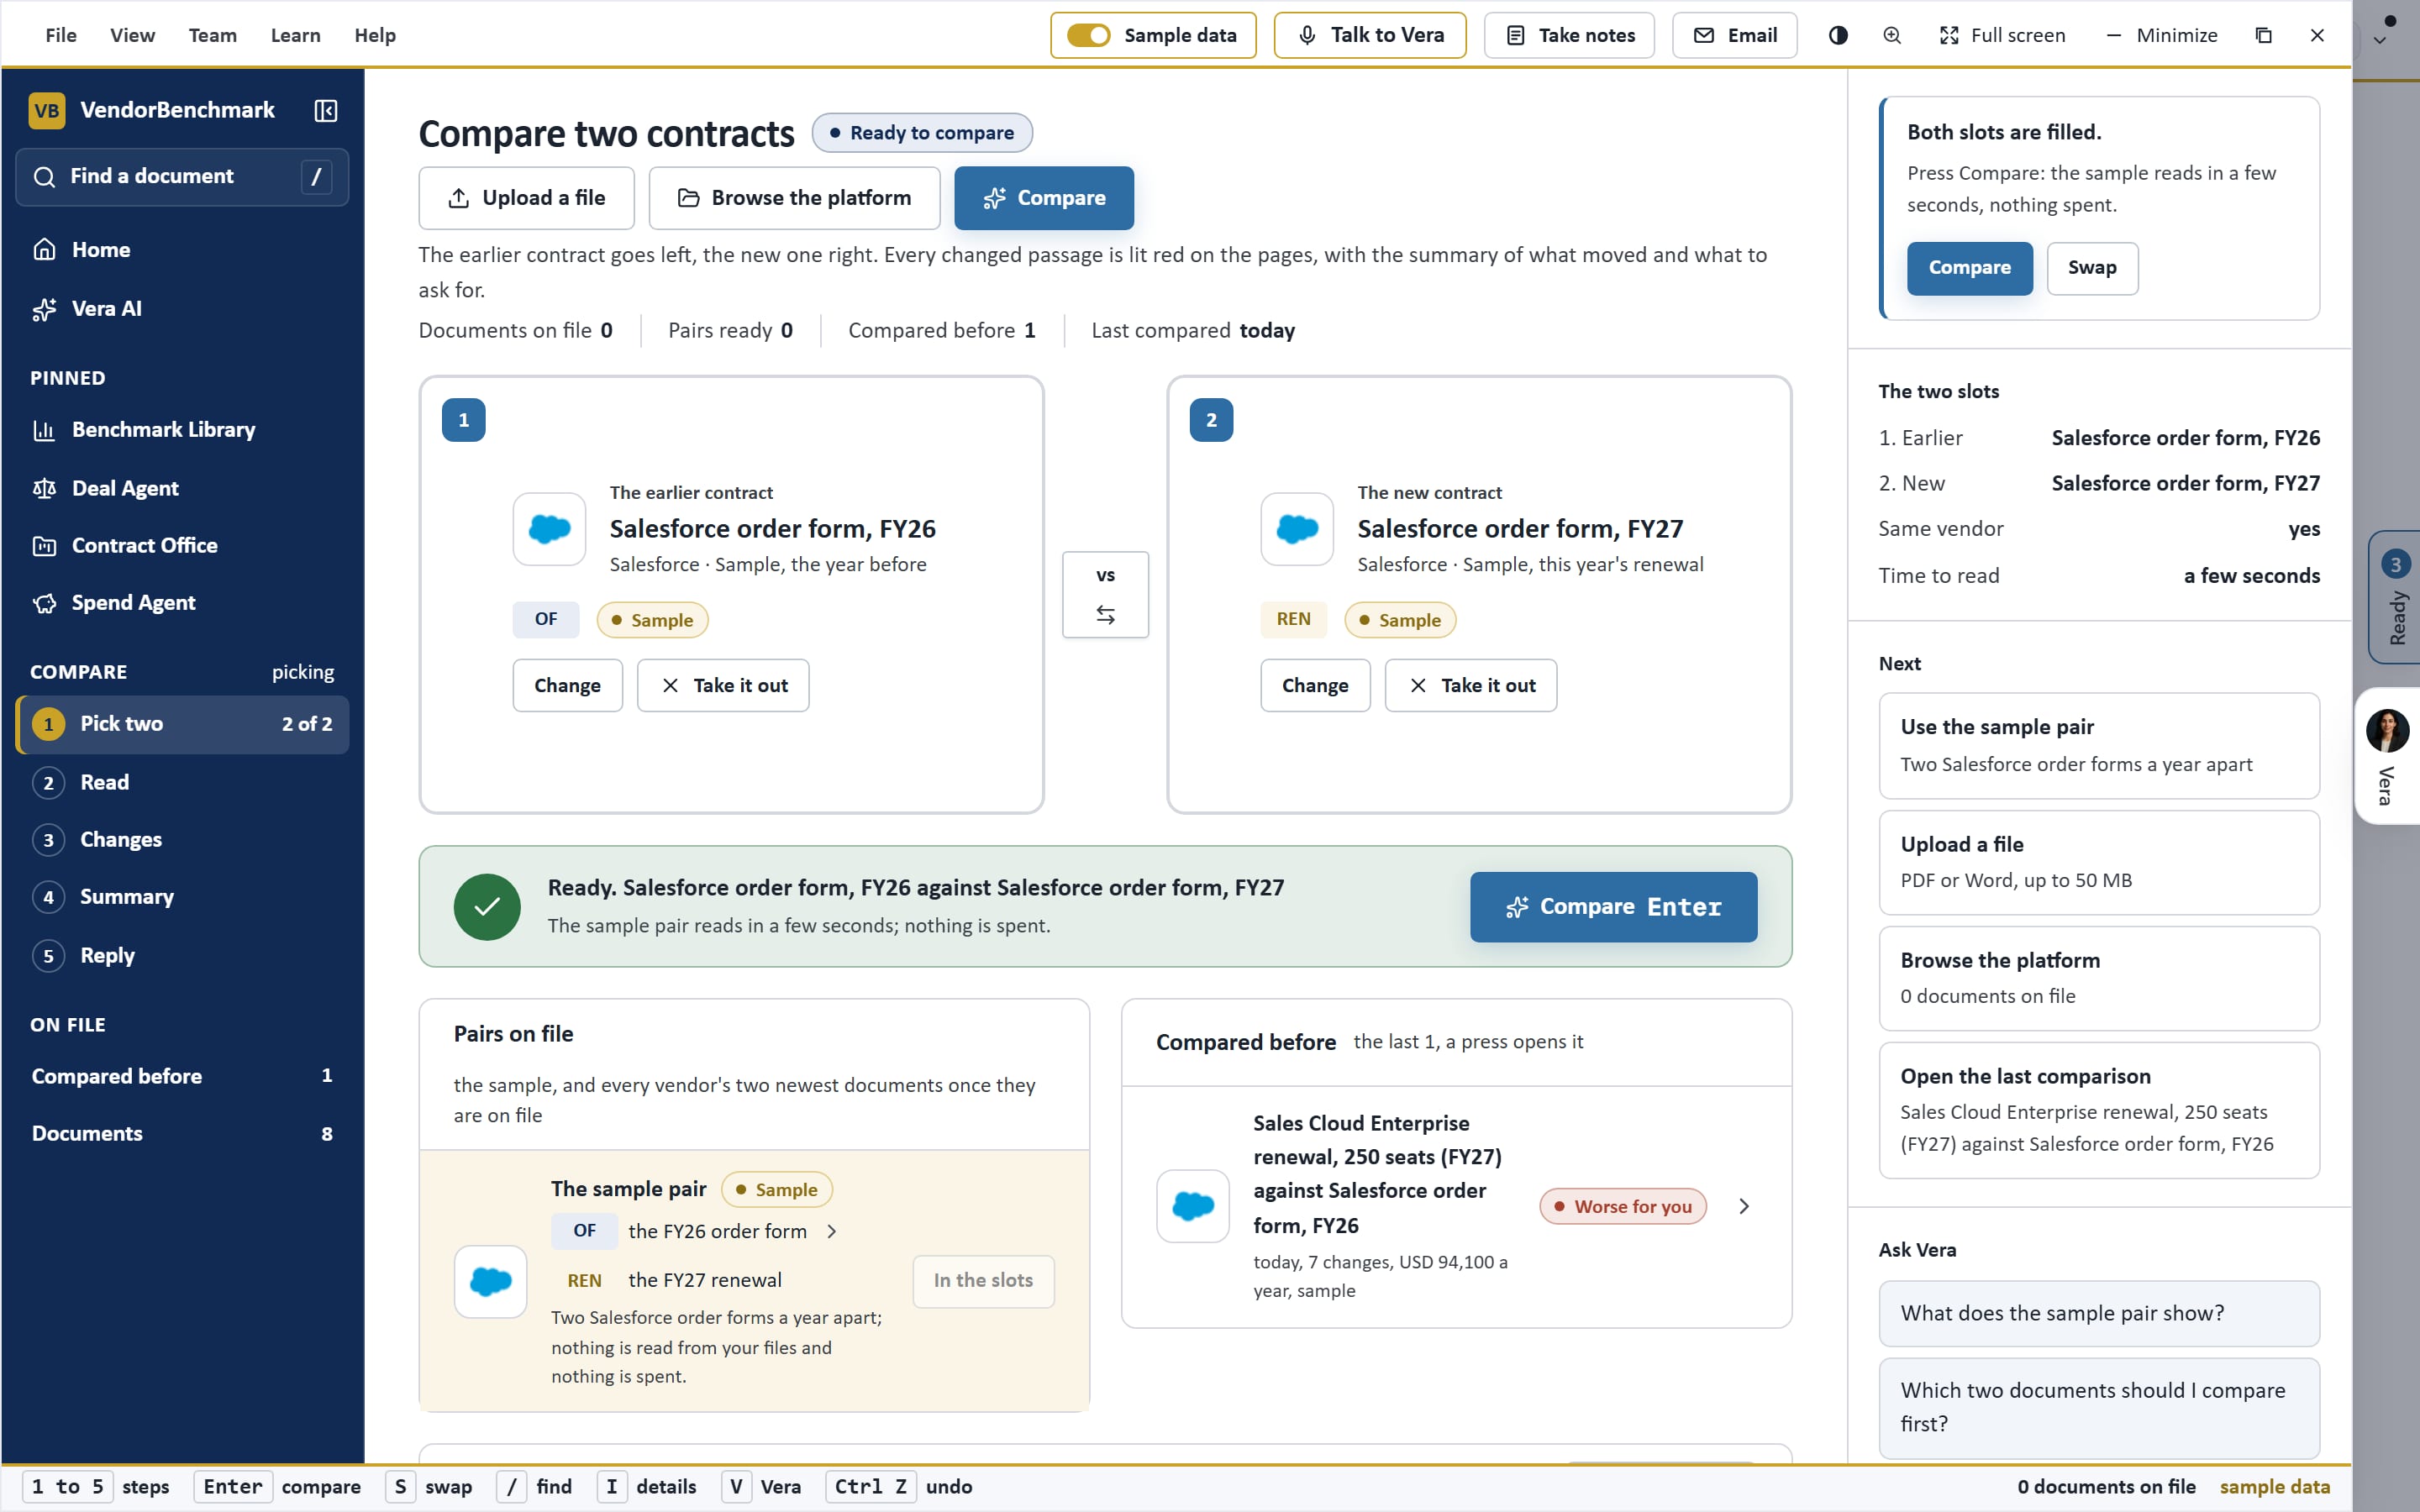Change the new contract FY27 slot
This screenshot has width=2420, height=1512.
pyautogui.click(x=1315, y=685)
